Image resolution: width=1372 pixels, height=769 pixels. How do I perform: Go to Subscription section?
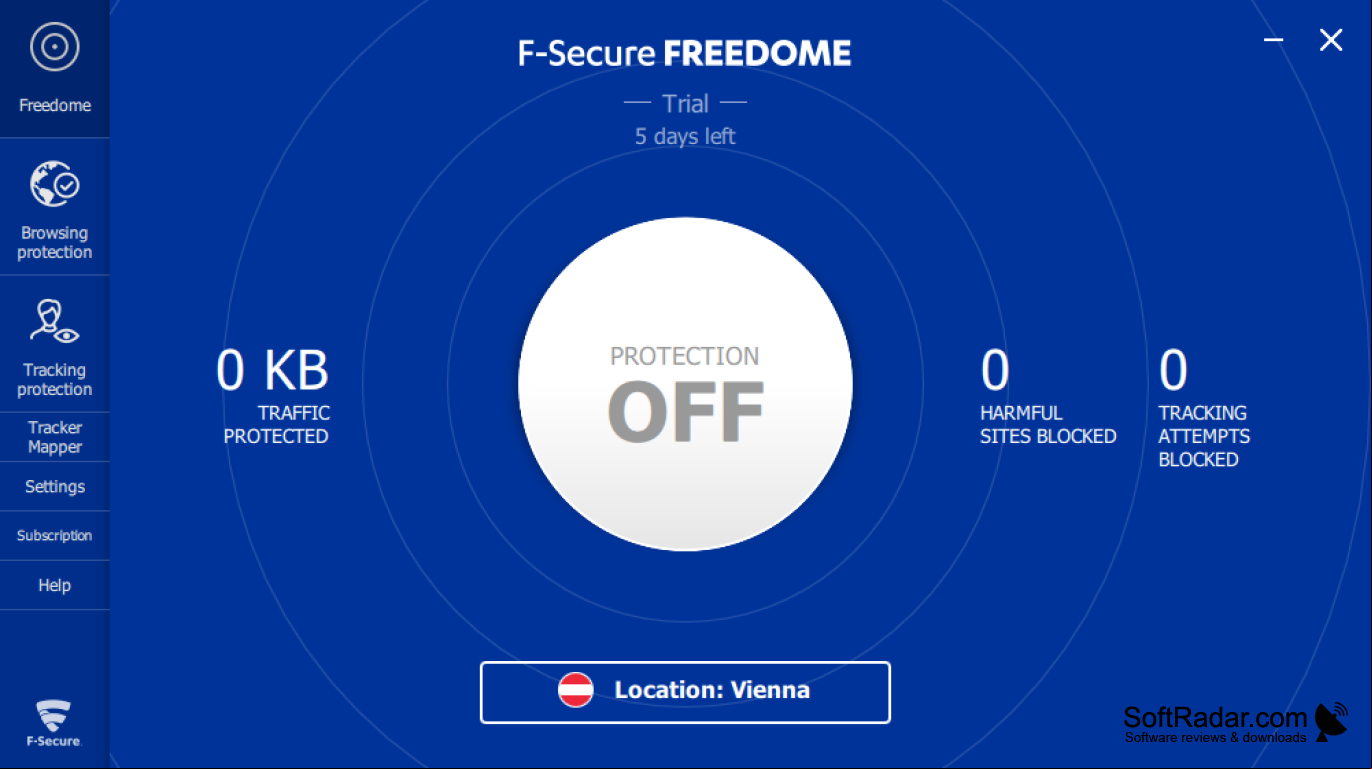(54, 536)
